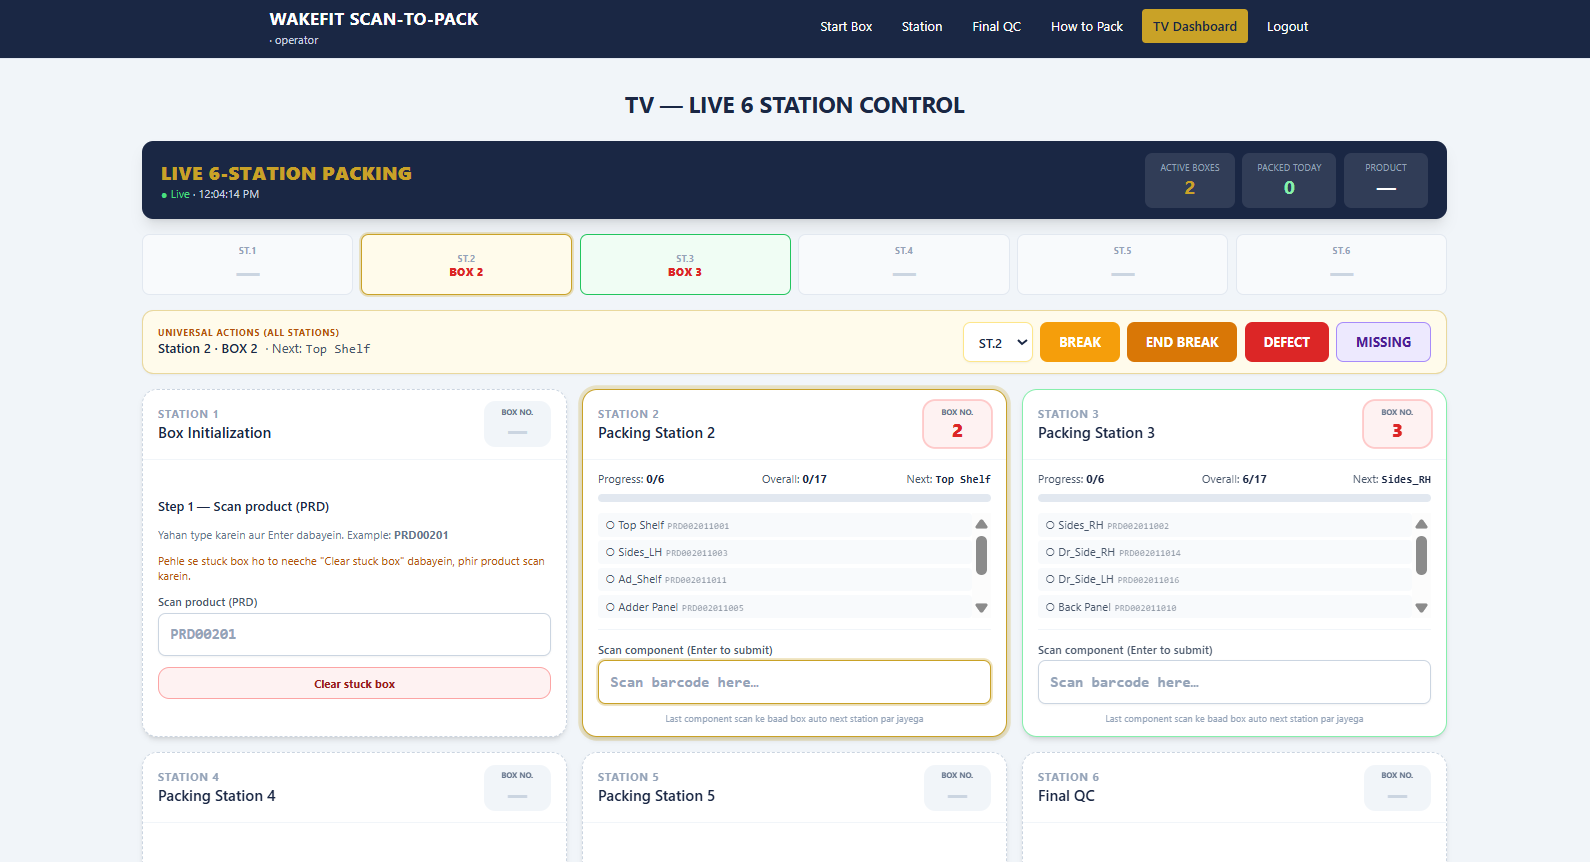The width and height of the screenshot is (1590, 862).
Task: Click Station 2's progress bar
Action: (x=794, y=497)
